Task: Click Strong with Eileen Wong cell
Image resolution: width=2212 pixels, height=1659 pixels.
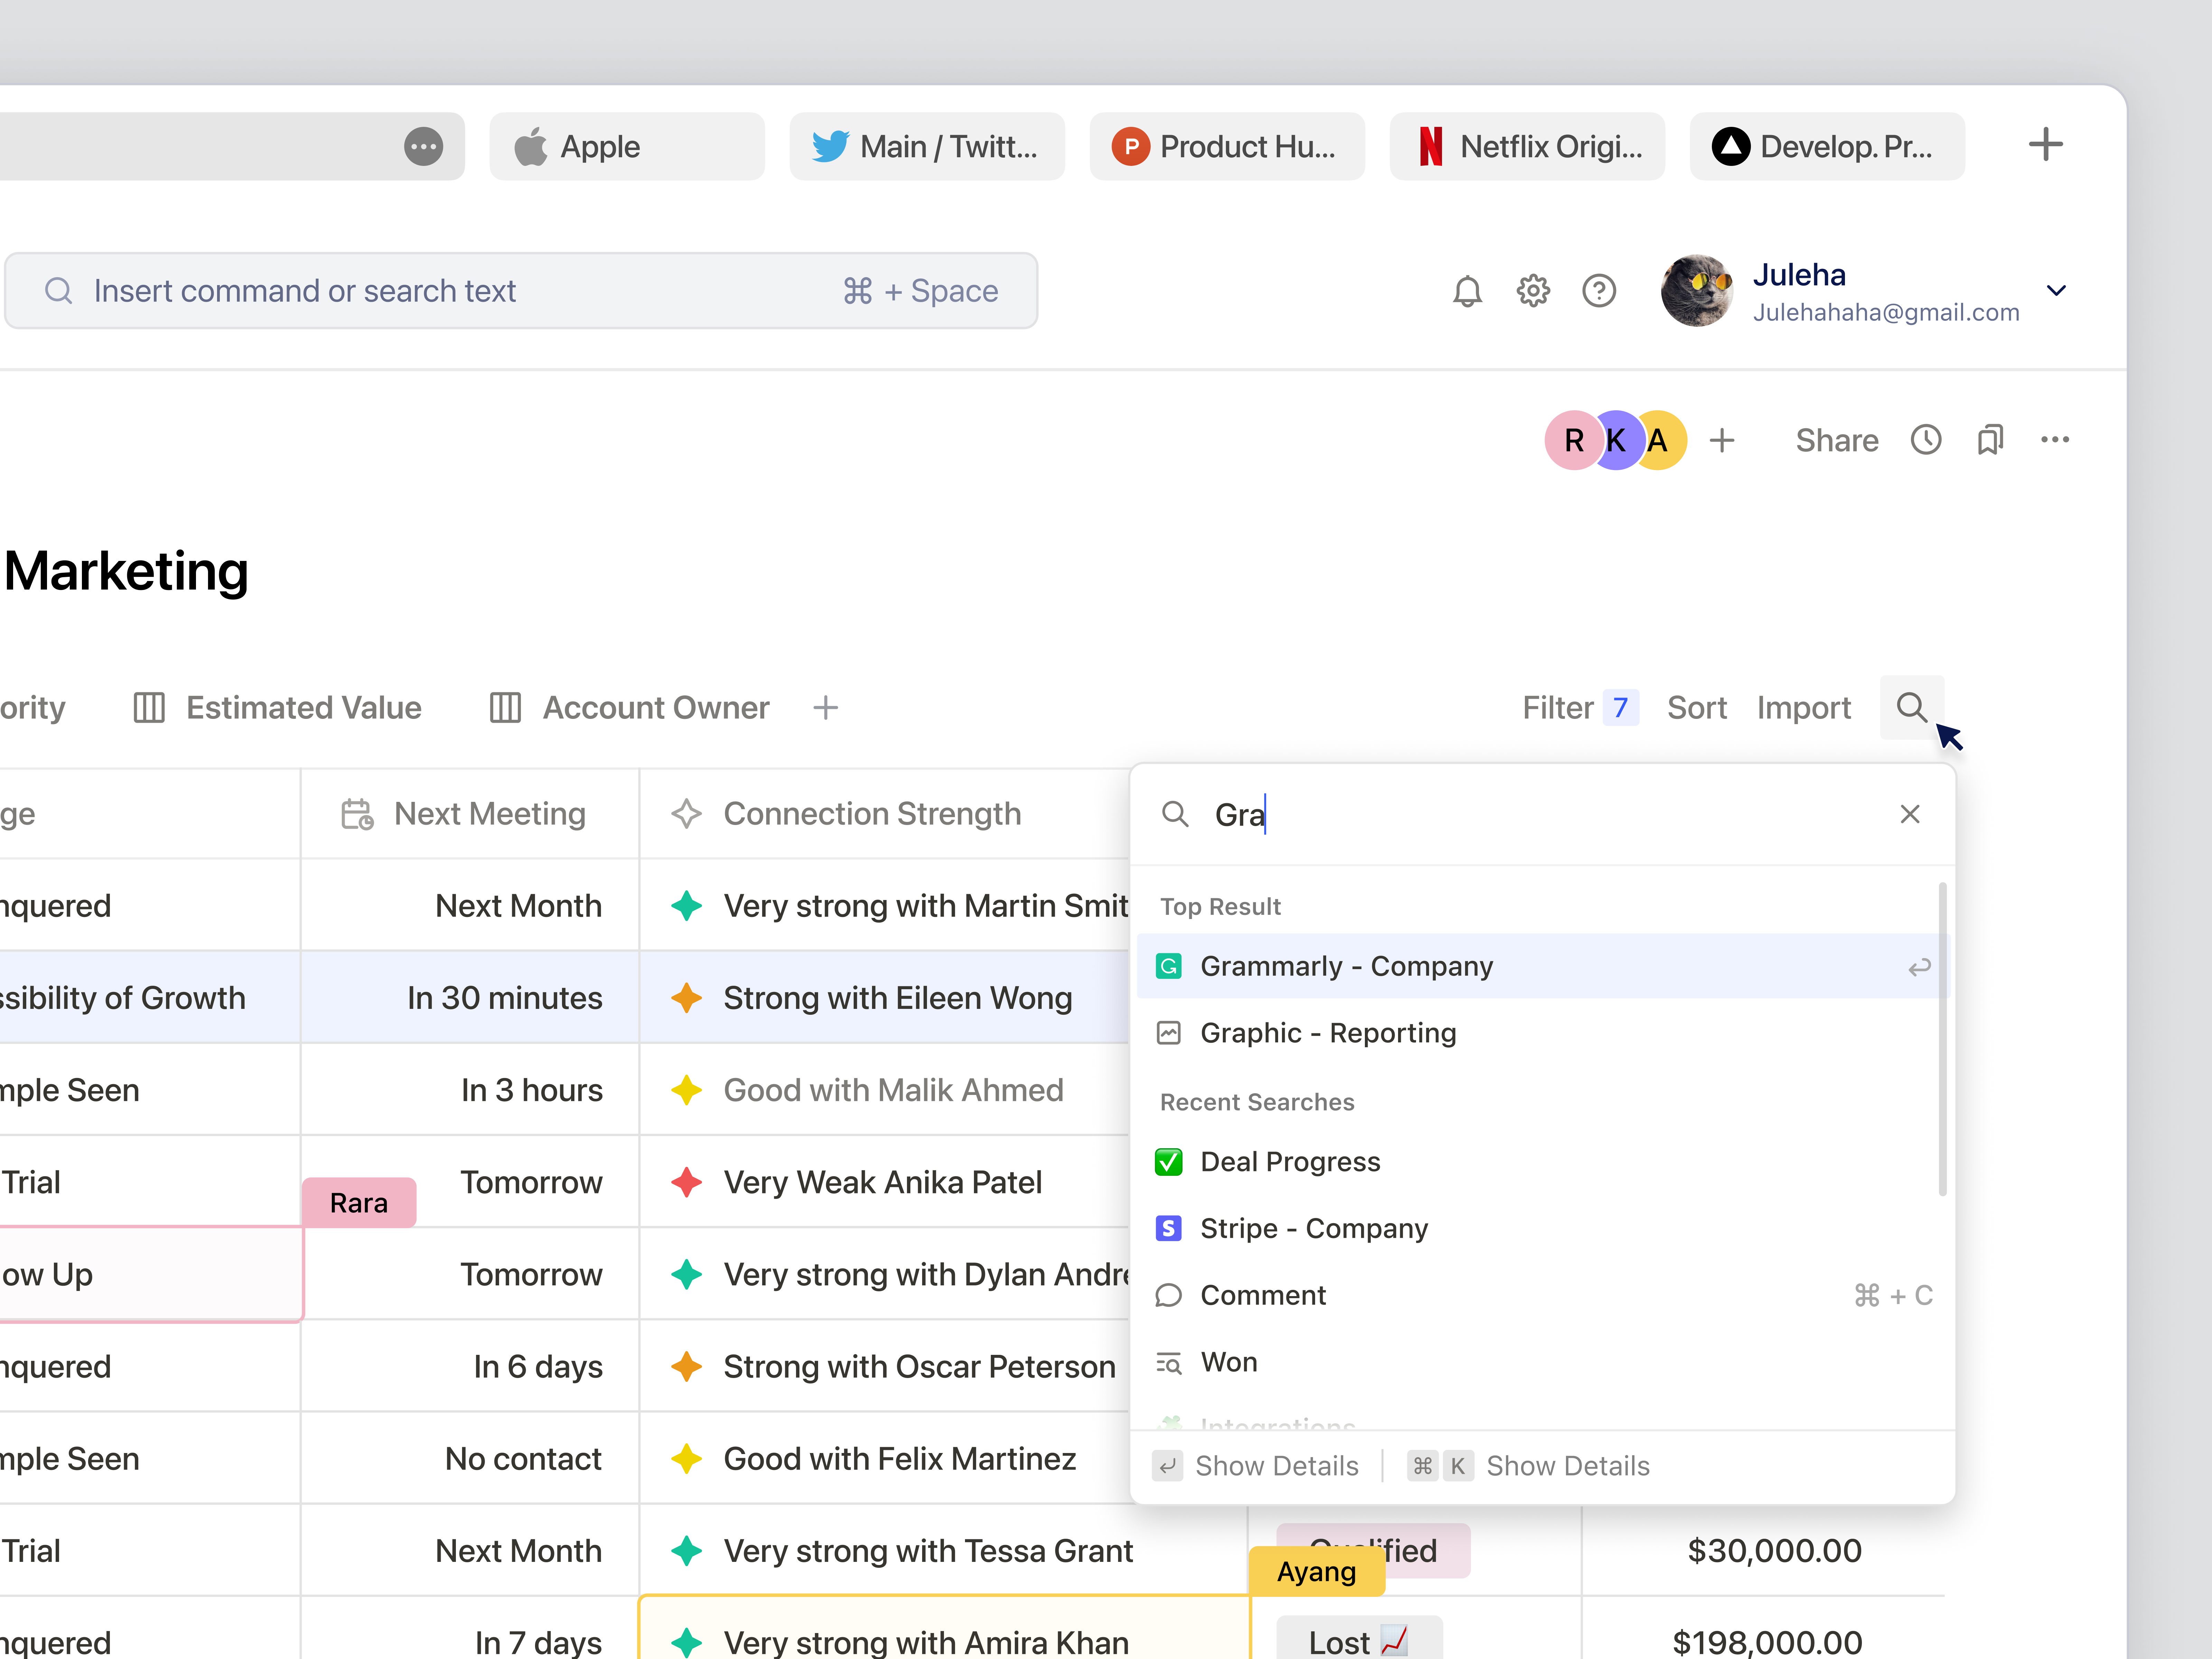Action: pos(884,998)
